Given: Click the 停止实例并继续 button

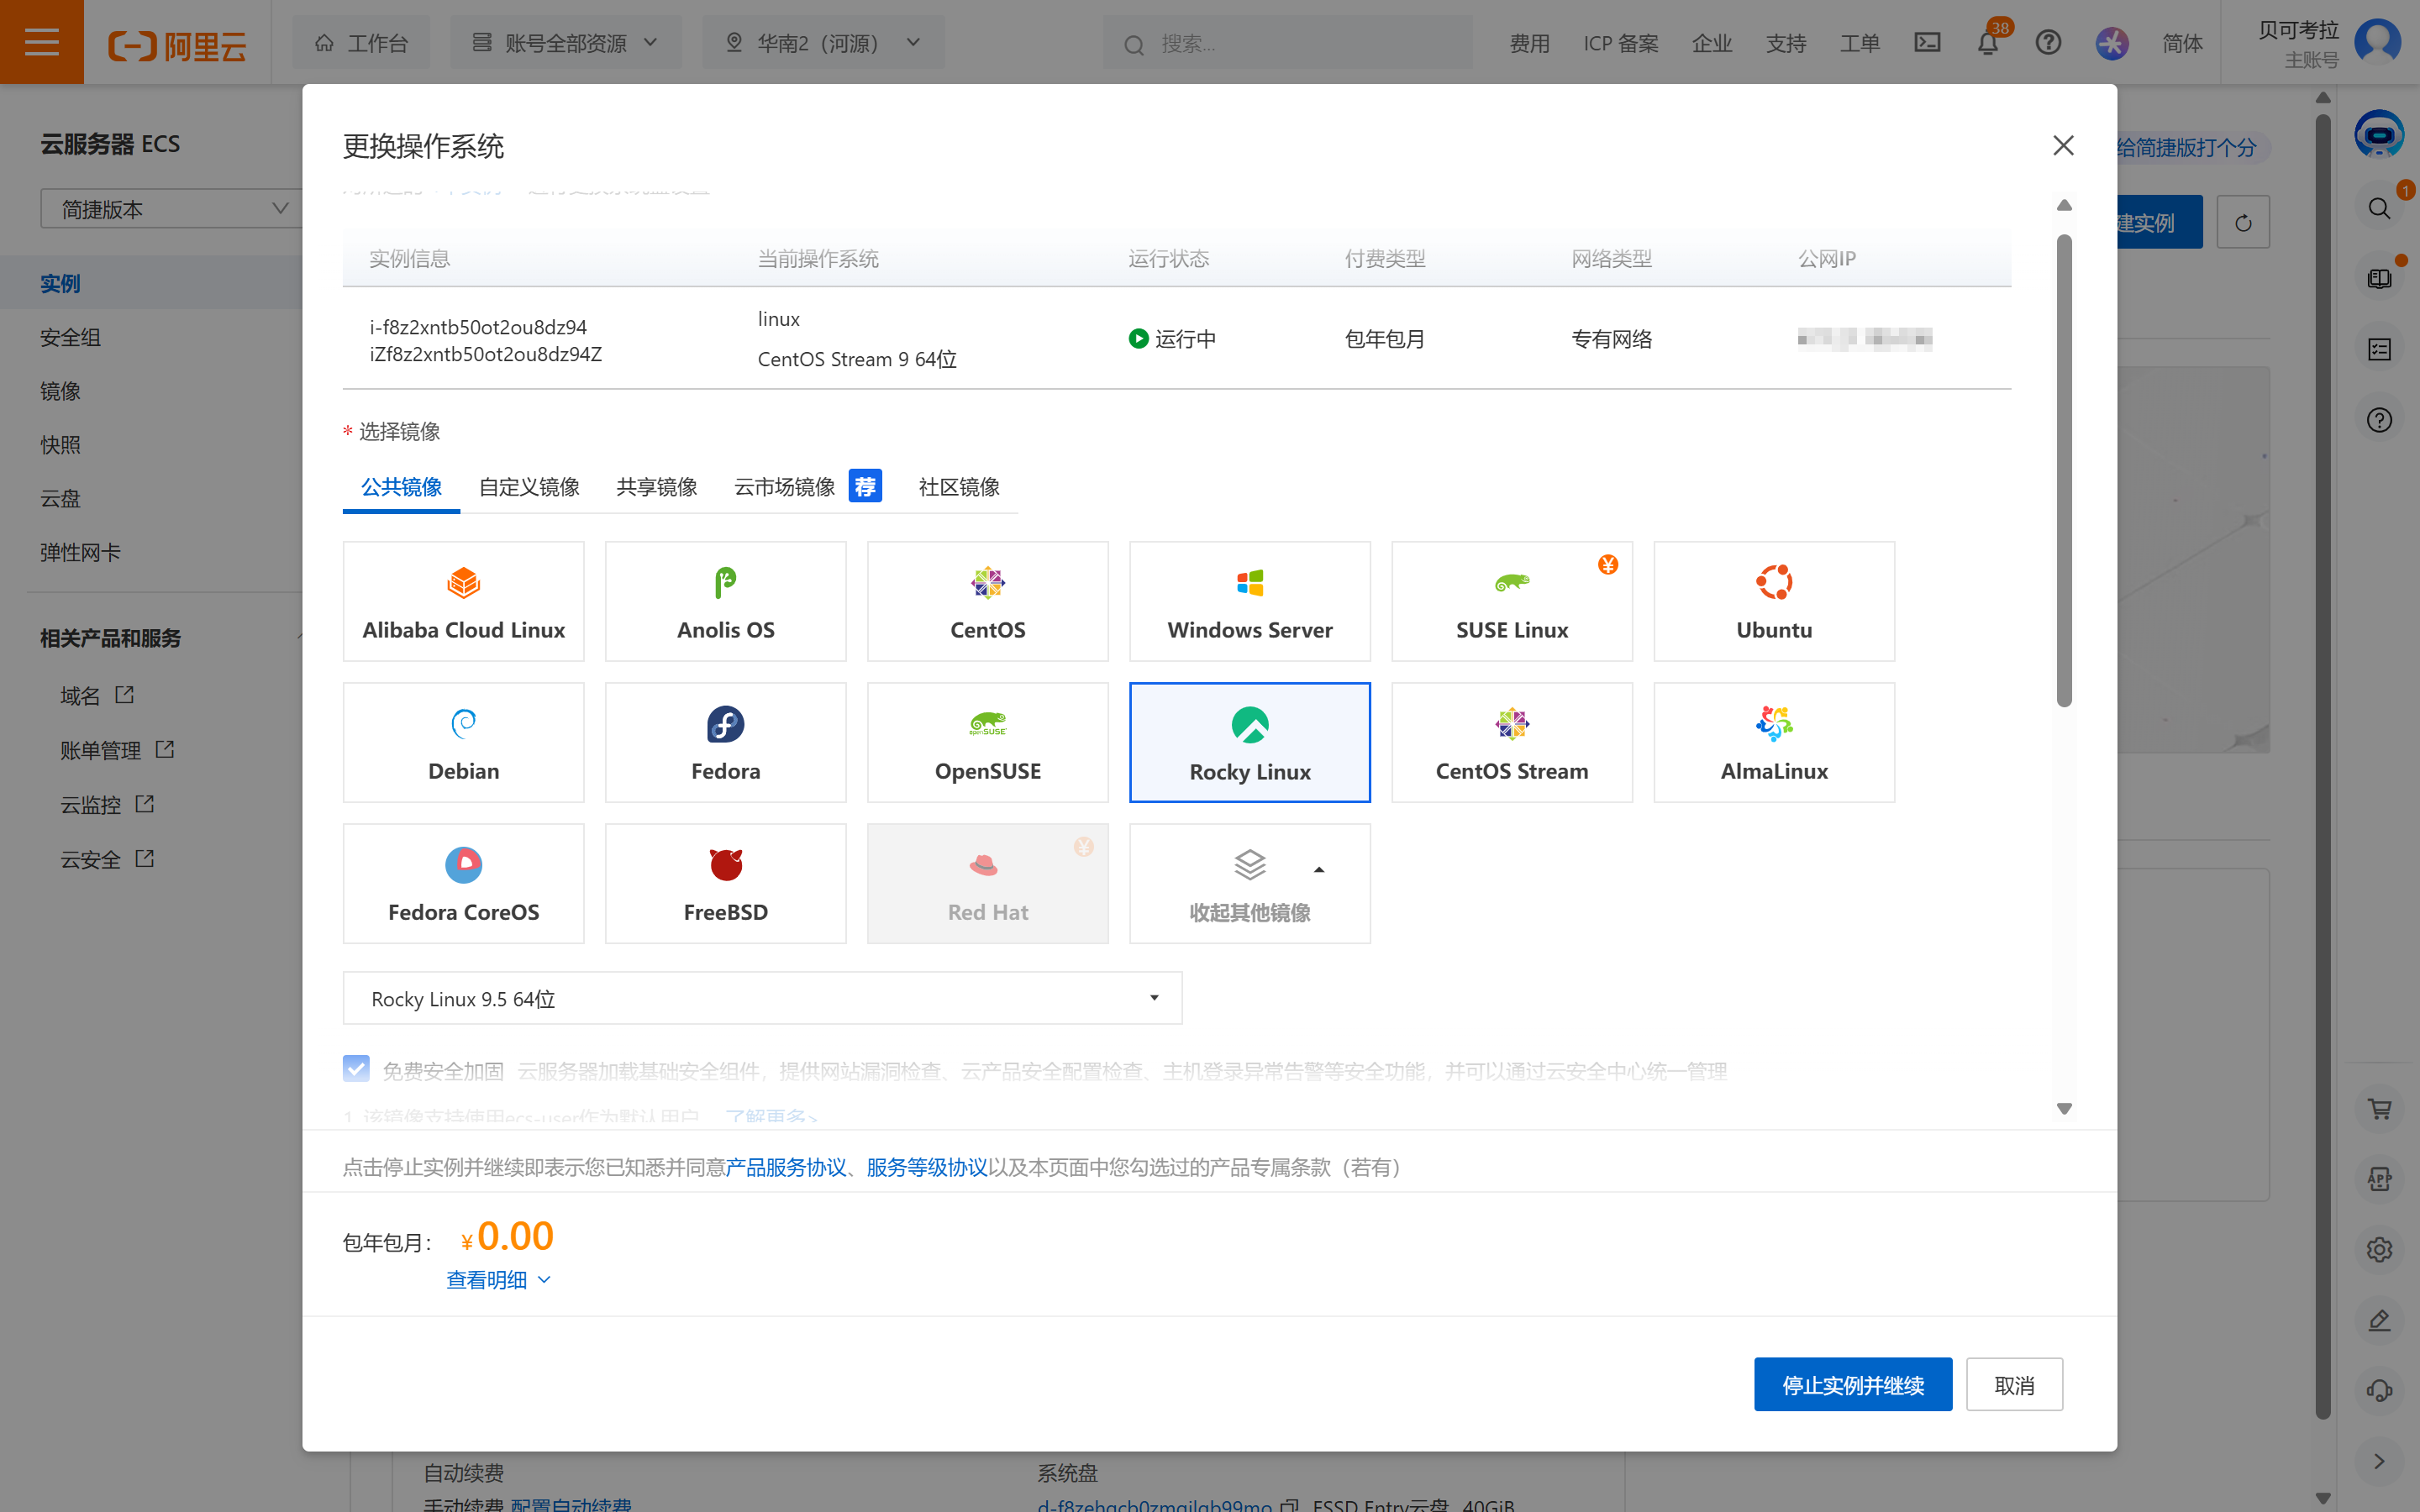Looking at the screenshot, I should click(1852, 1385).
